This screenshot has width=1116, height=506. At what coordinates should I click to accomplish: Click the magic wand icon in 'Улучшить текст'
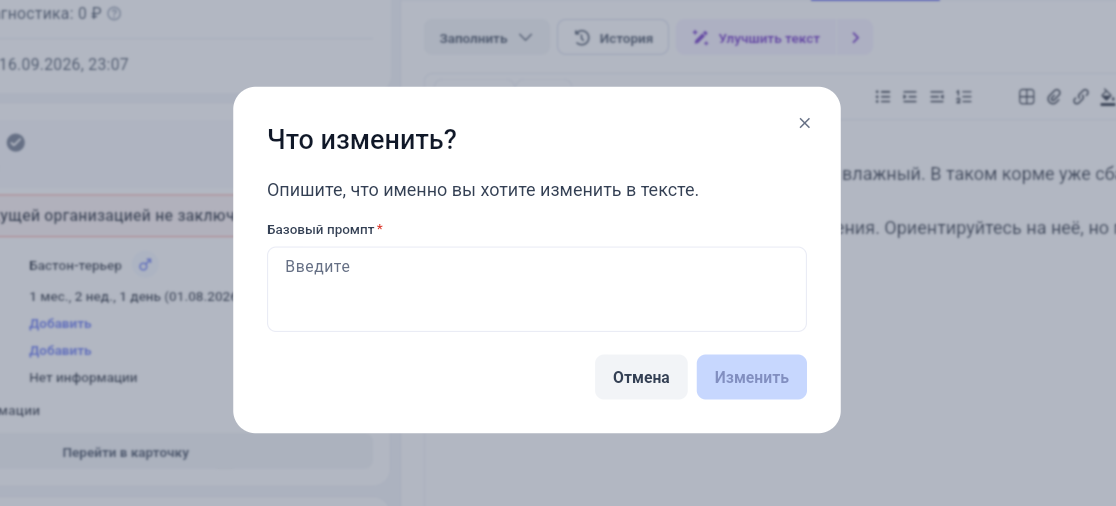pyautogui.click(x=701, y=38)
